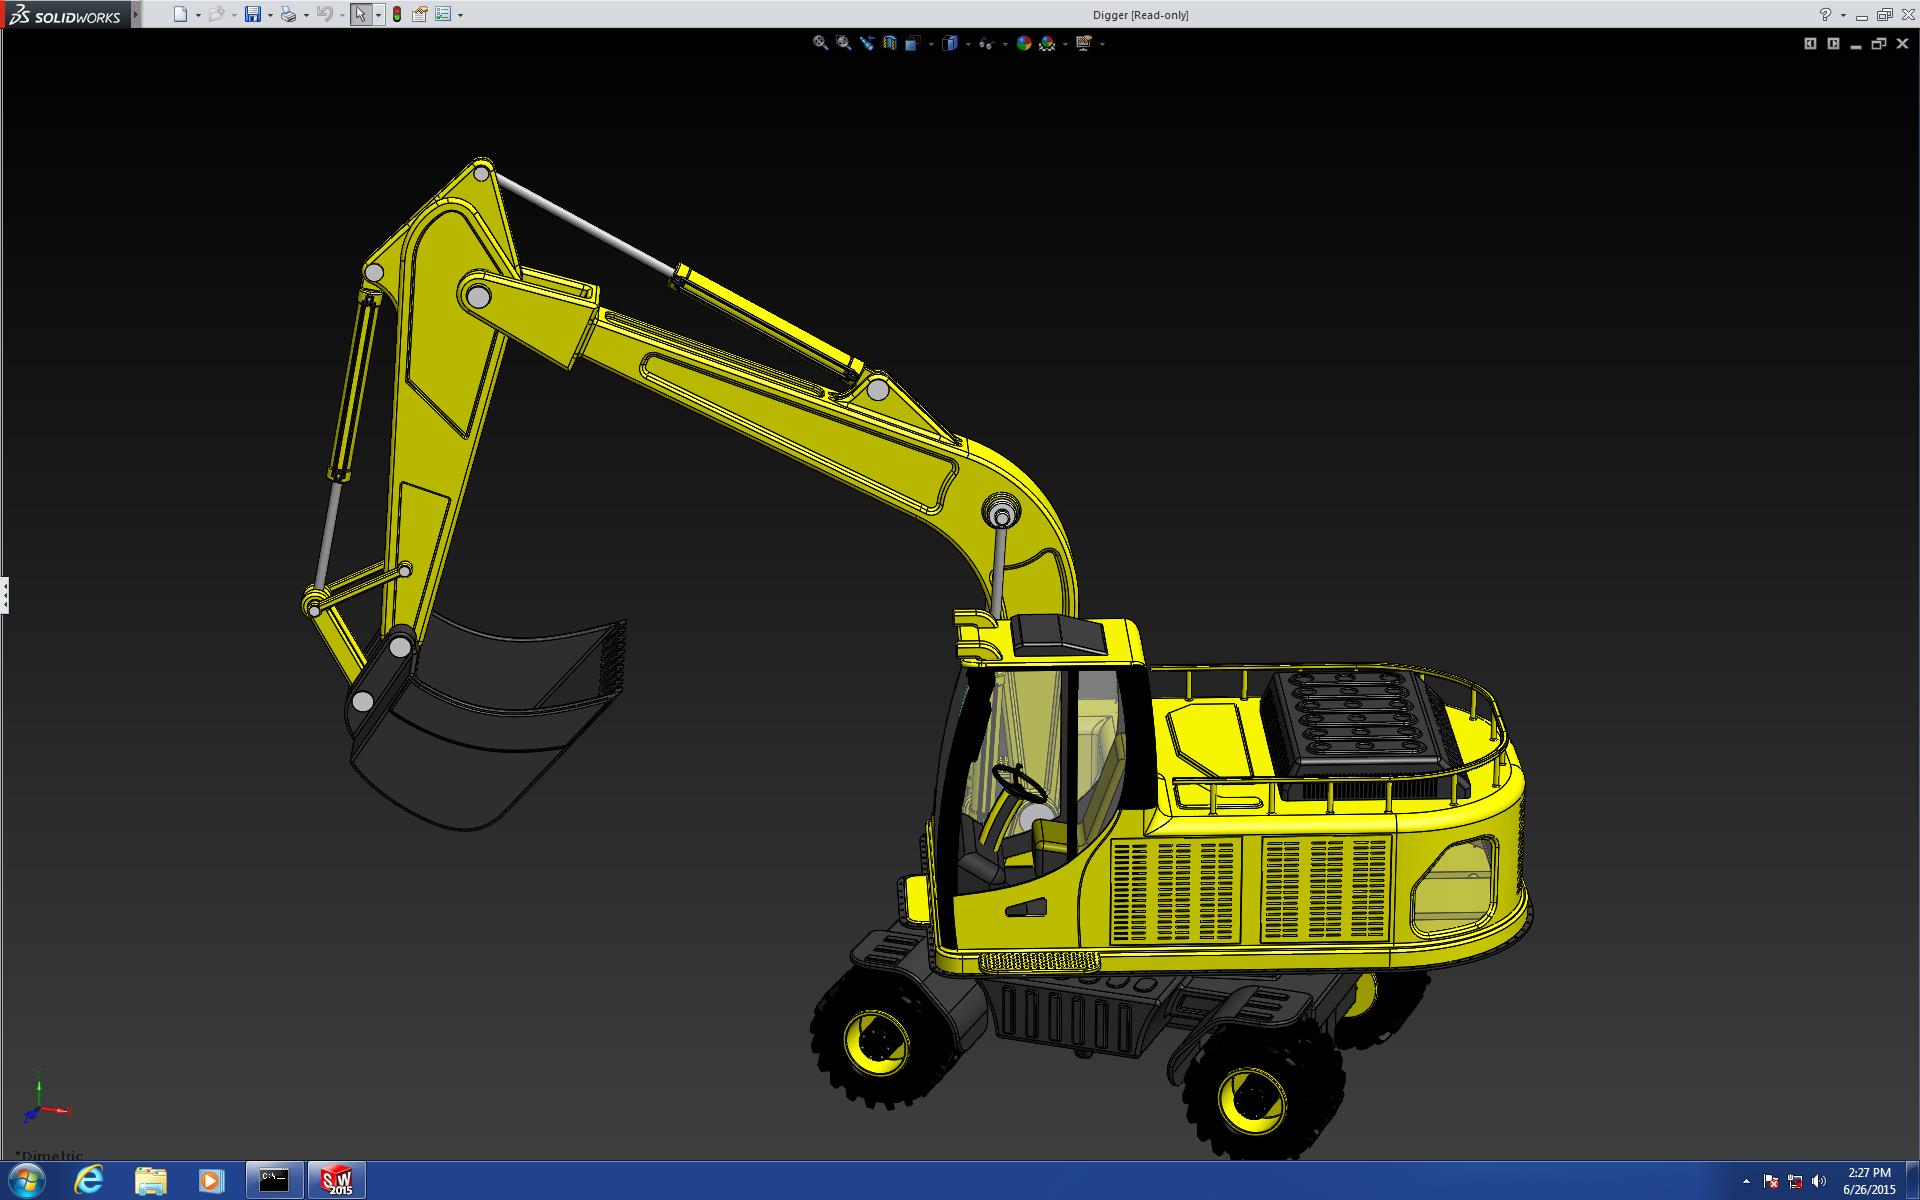Click the New document icon

(x=180, y=14)
